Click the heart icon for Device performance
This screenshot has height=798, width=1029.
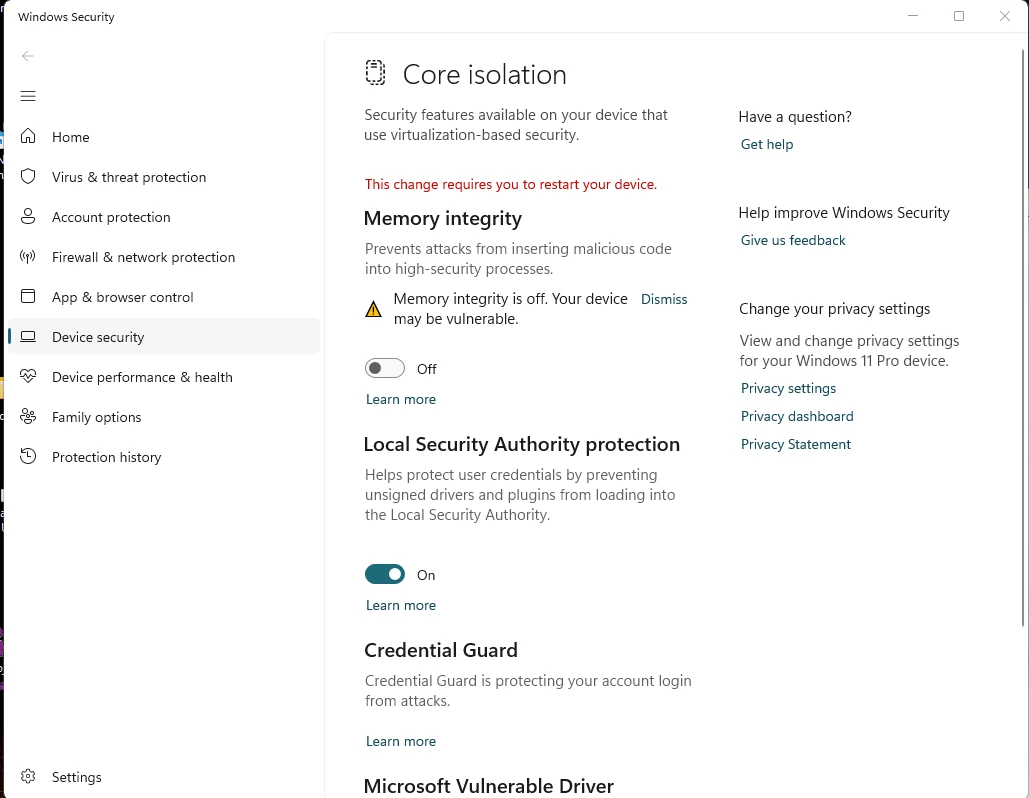(x=28, y=377)
